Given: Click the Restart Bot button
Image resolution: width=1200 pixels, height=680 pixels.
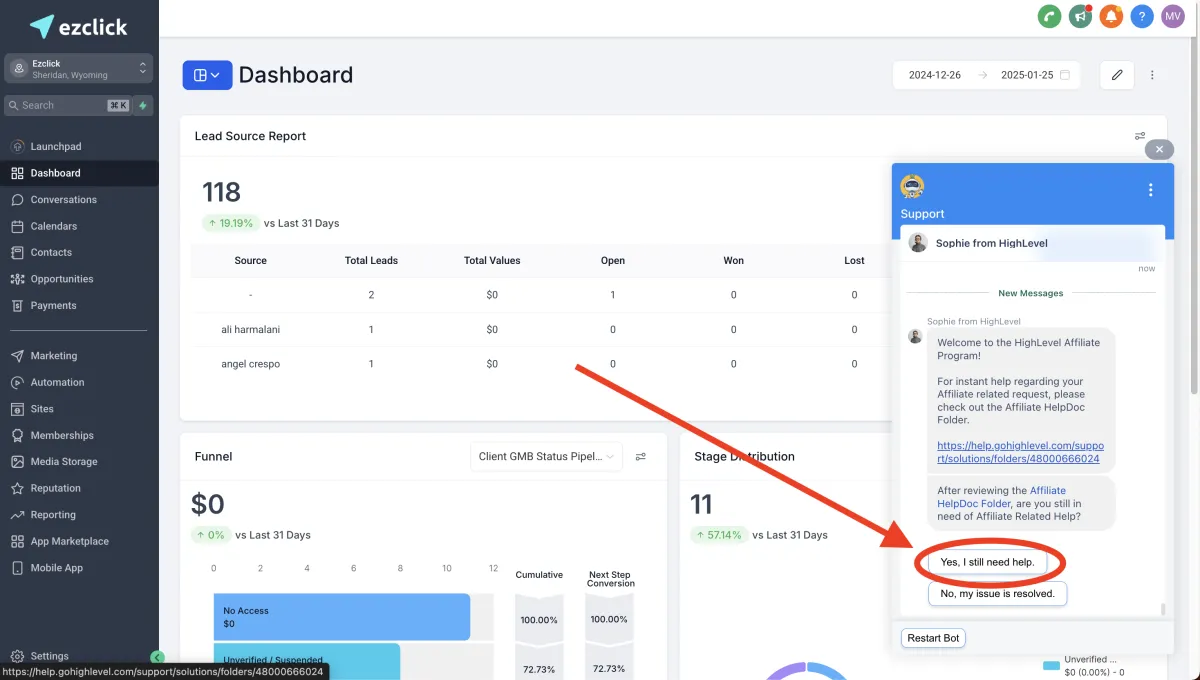Looking at the screenshot, I should (x=933, y=637).
